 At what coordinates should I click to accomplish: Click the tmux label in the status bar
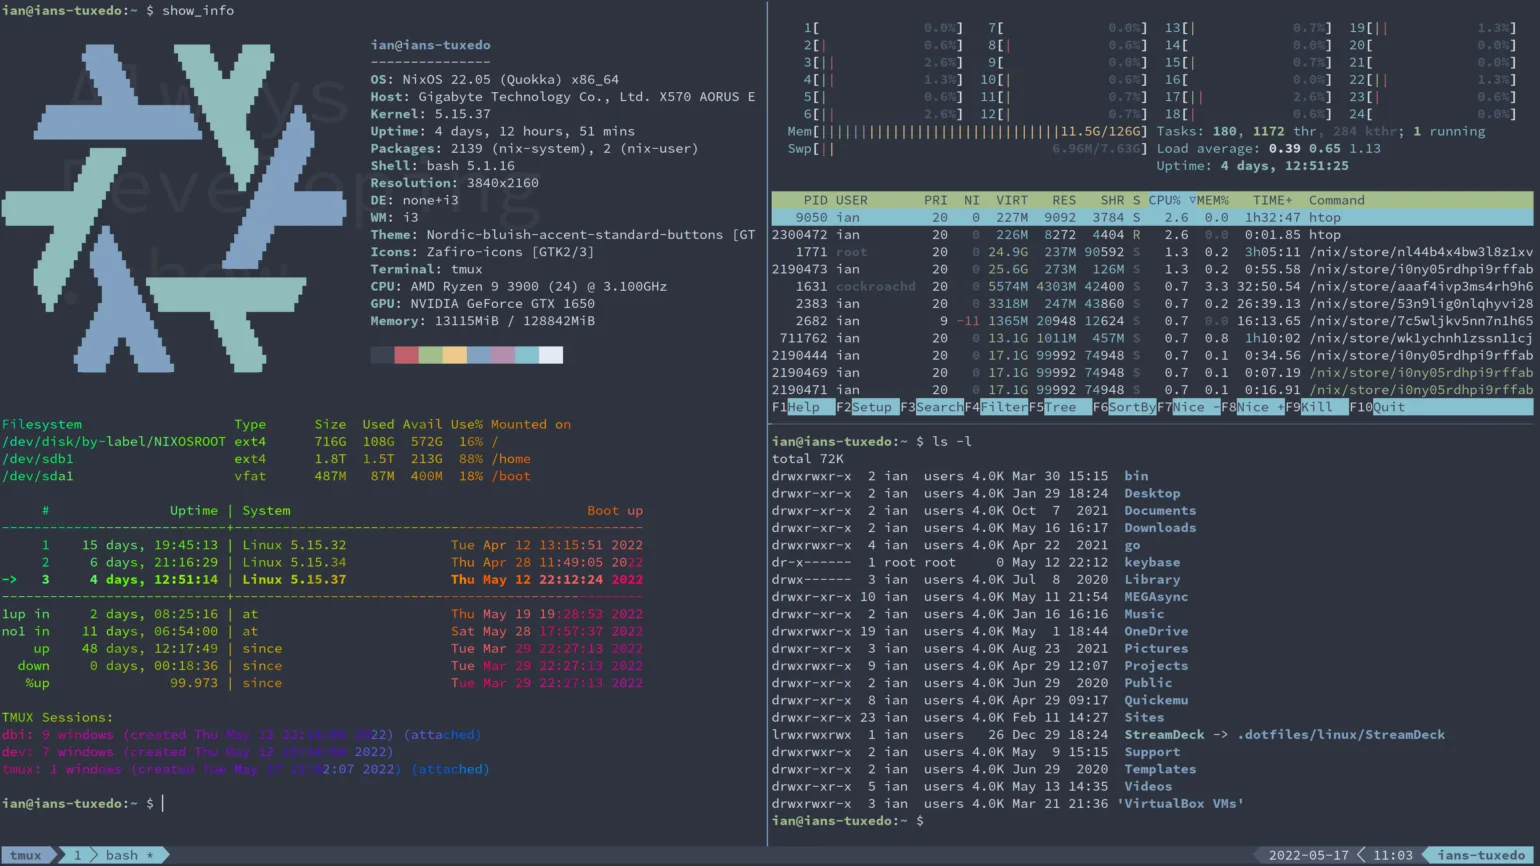click(25, 855)
